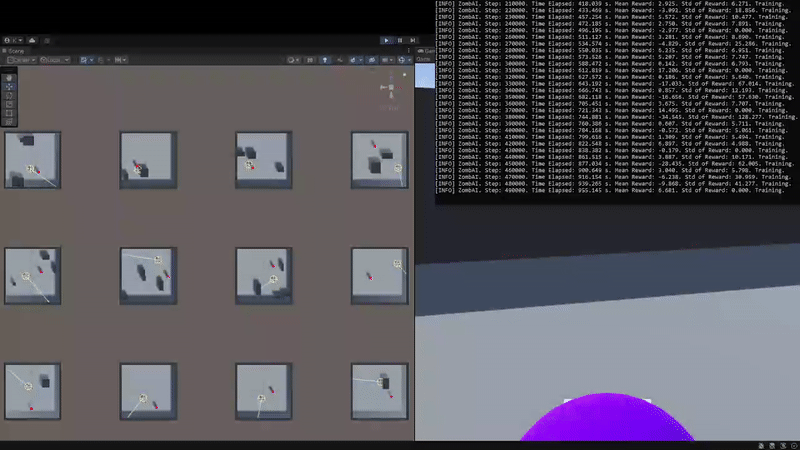Select the Rect tool
Screen dimensions: 800x450
(9, 113)
